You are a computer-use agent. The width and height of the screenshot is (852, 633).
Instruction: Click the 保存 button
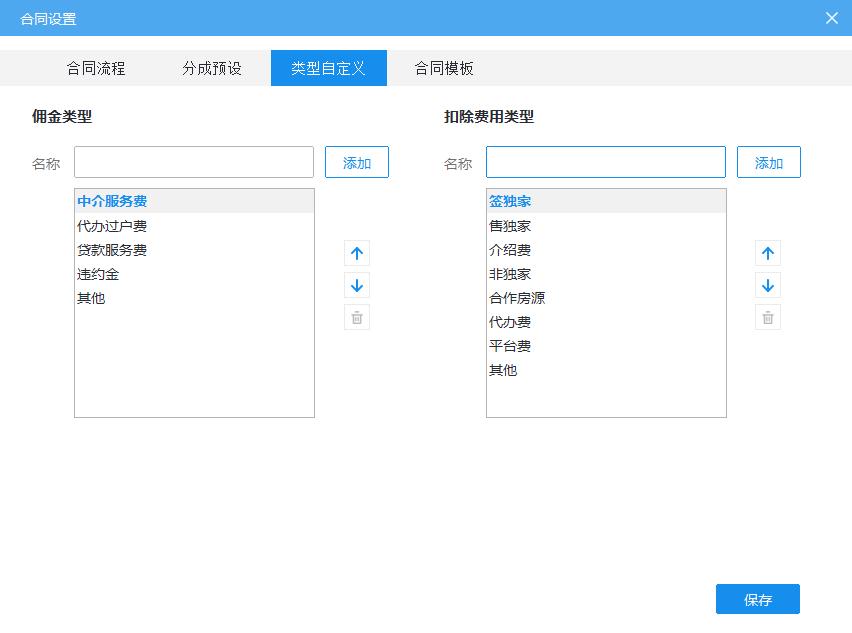coord(757,599)
